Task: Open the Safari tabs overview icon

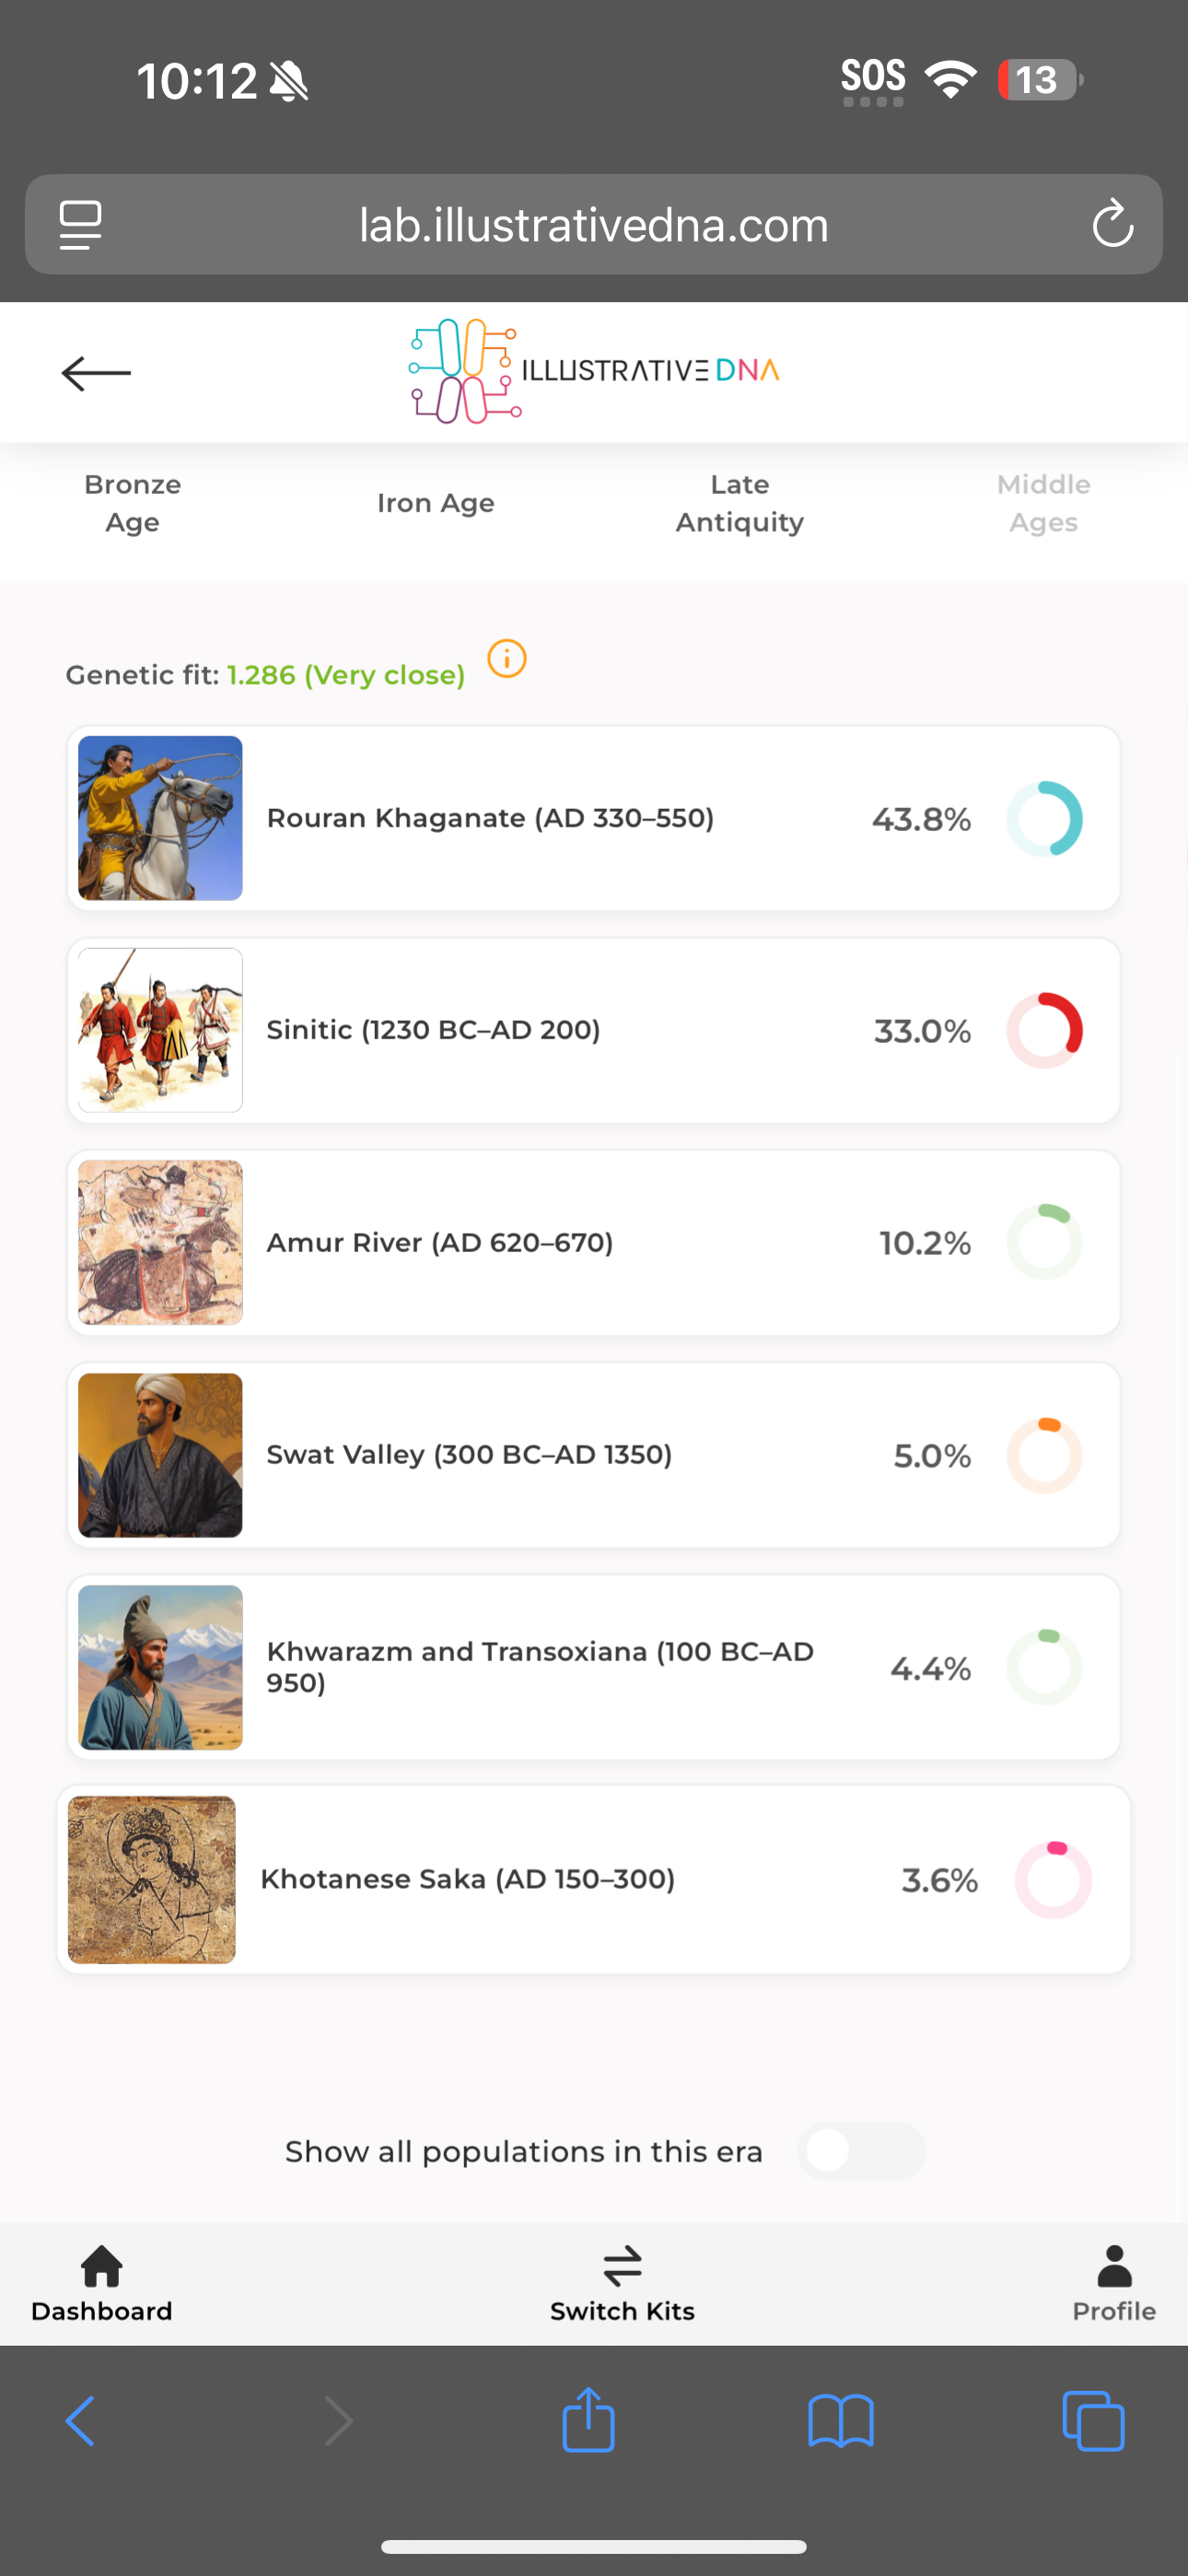Action: pos(1093,2421)
